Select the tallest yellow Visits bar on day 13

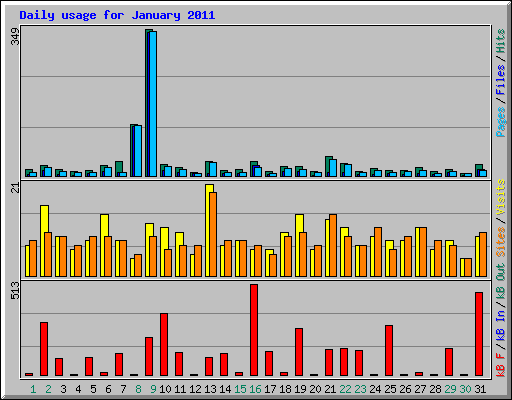209,230
